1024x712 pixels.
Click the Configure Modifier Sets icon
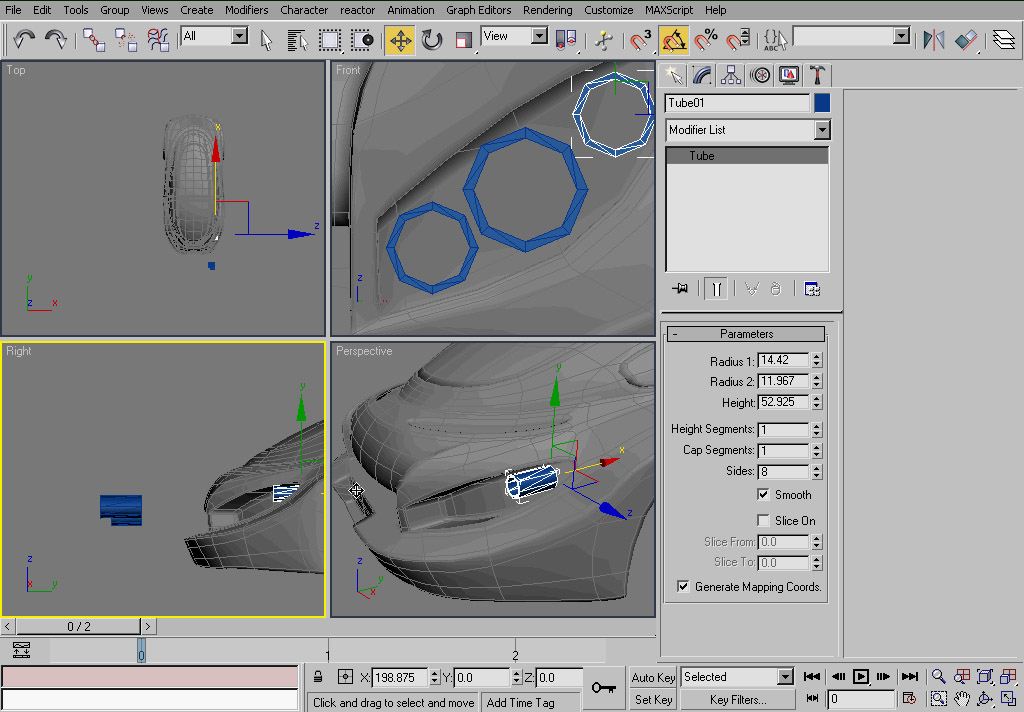coord(812,289)
